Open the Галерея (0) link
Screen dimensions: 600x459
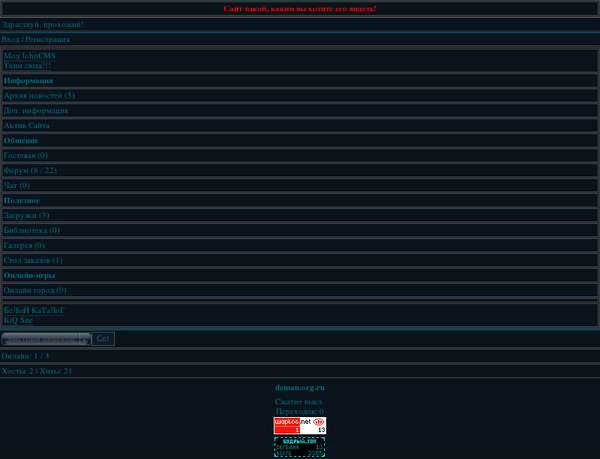24,245
